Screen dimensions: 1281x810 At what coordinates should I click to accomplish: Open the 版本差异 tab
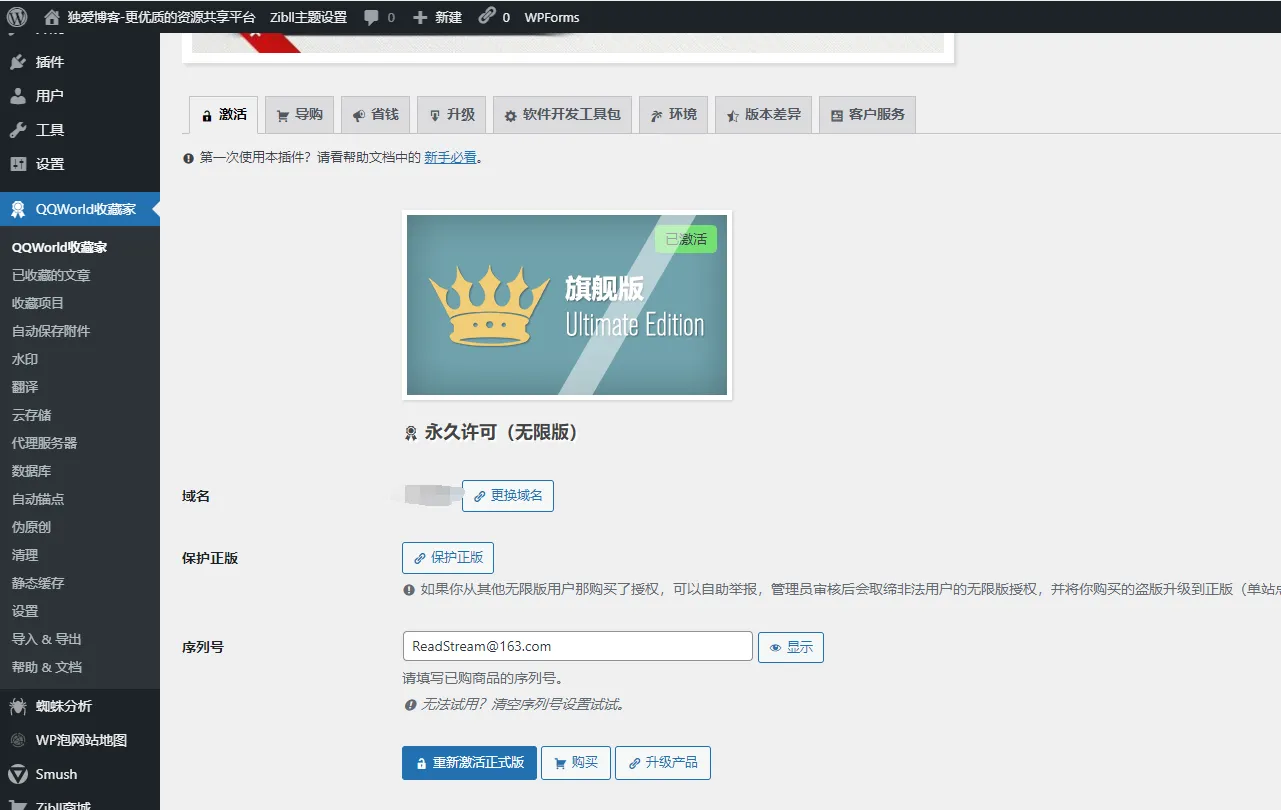(x=763, y=114)
